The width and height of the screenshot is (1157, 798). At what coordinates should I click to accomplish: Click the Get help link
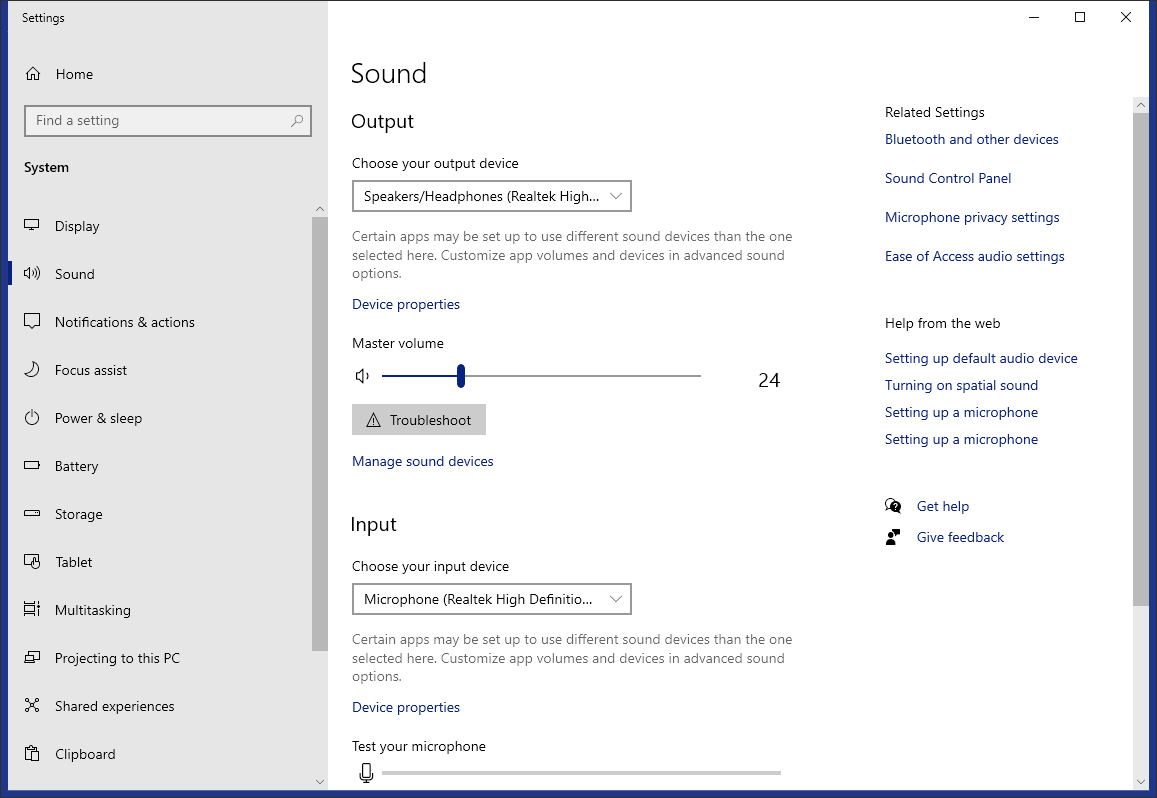(943, 506)
